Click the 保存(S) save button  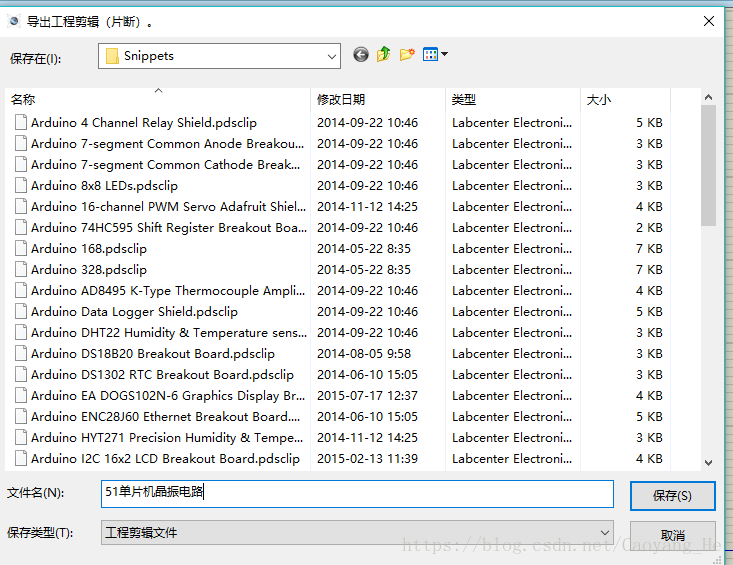click(x=672, y=495)
